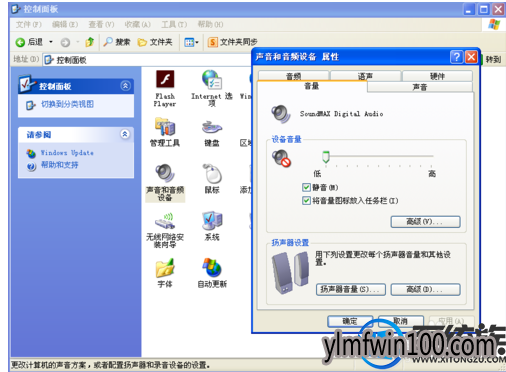
Task: Click the 转到 go button
Action: click(x=492, y=60)
